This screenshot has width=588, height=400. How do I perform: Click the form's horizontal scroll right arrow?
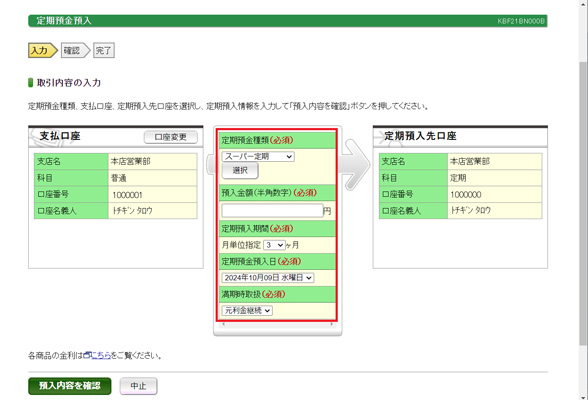tap(332, 324)
